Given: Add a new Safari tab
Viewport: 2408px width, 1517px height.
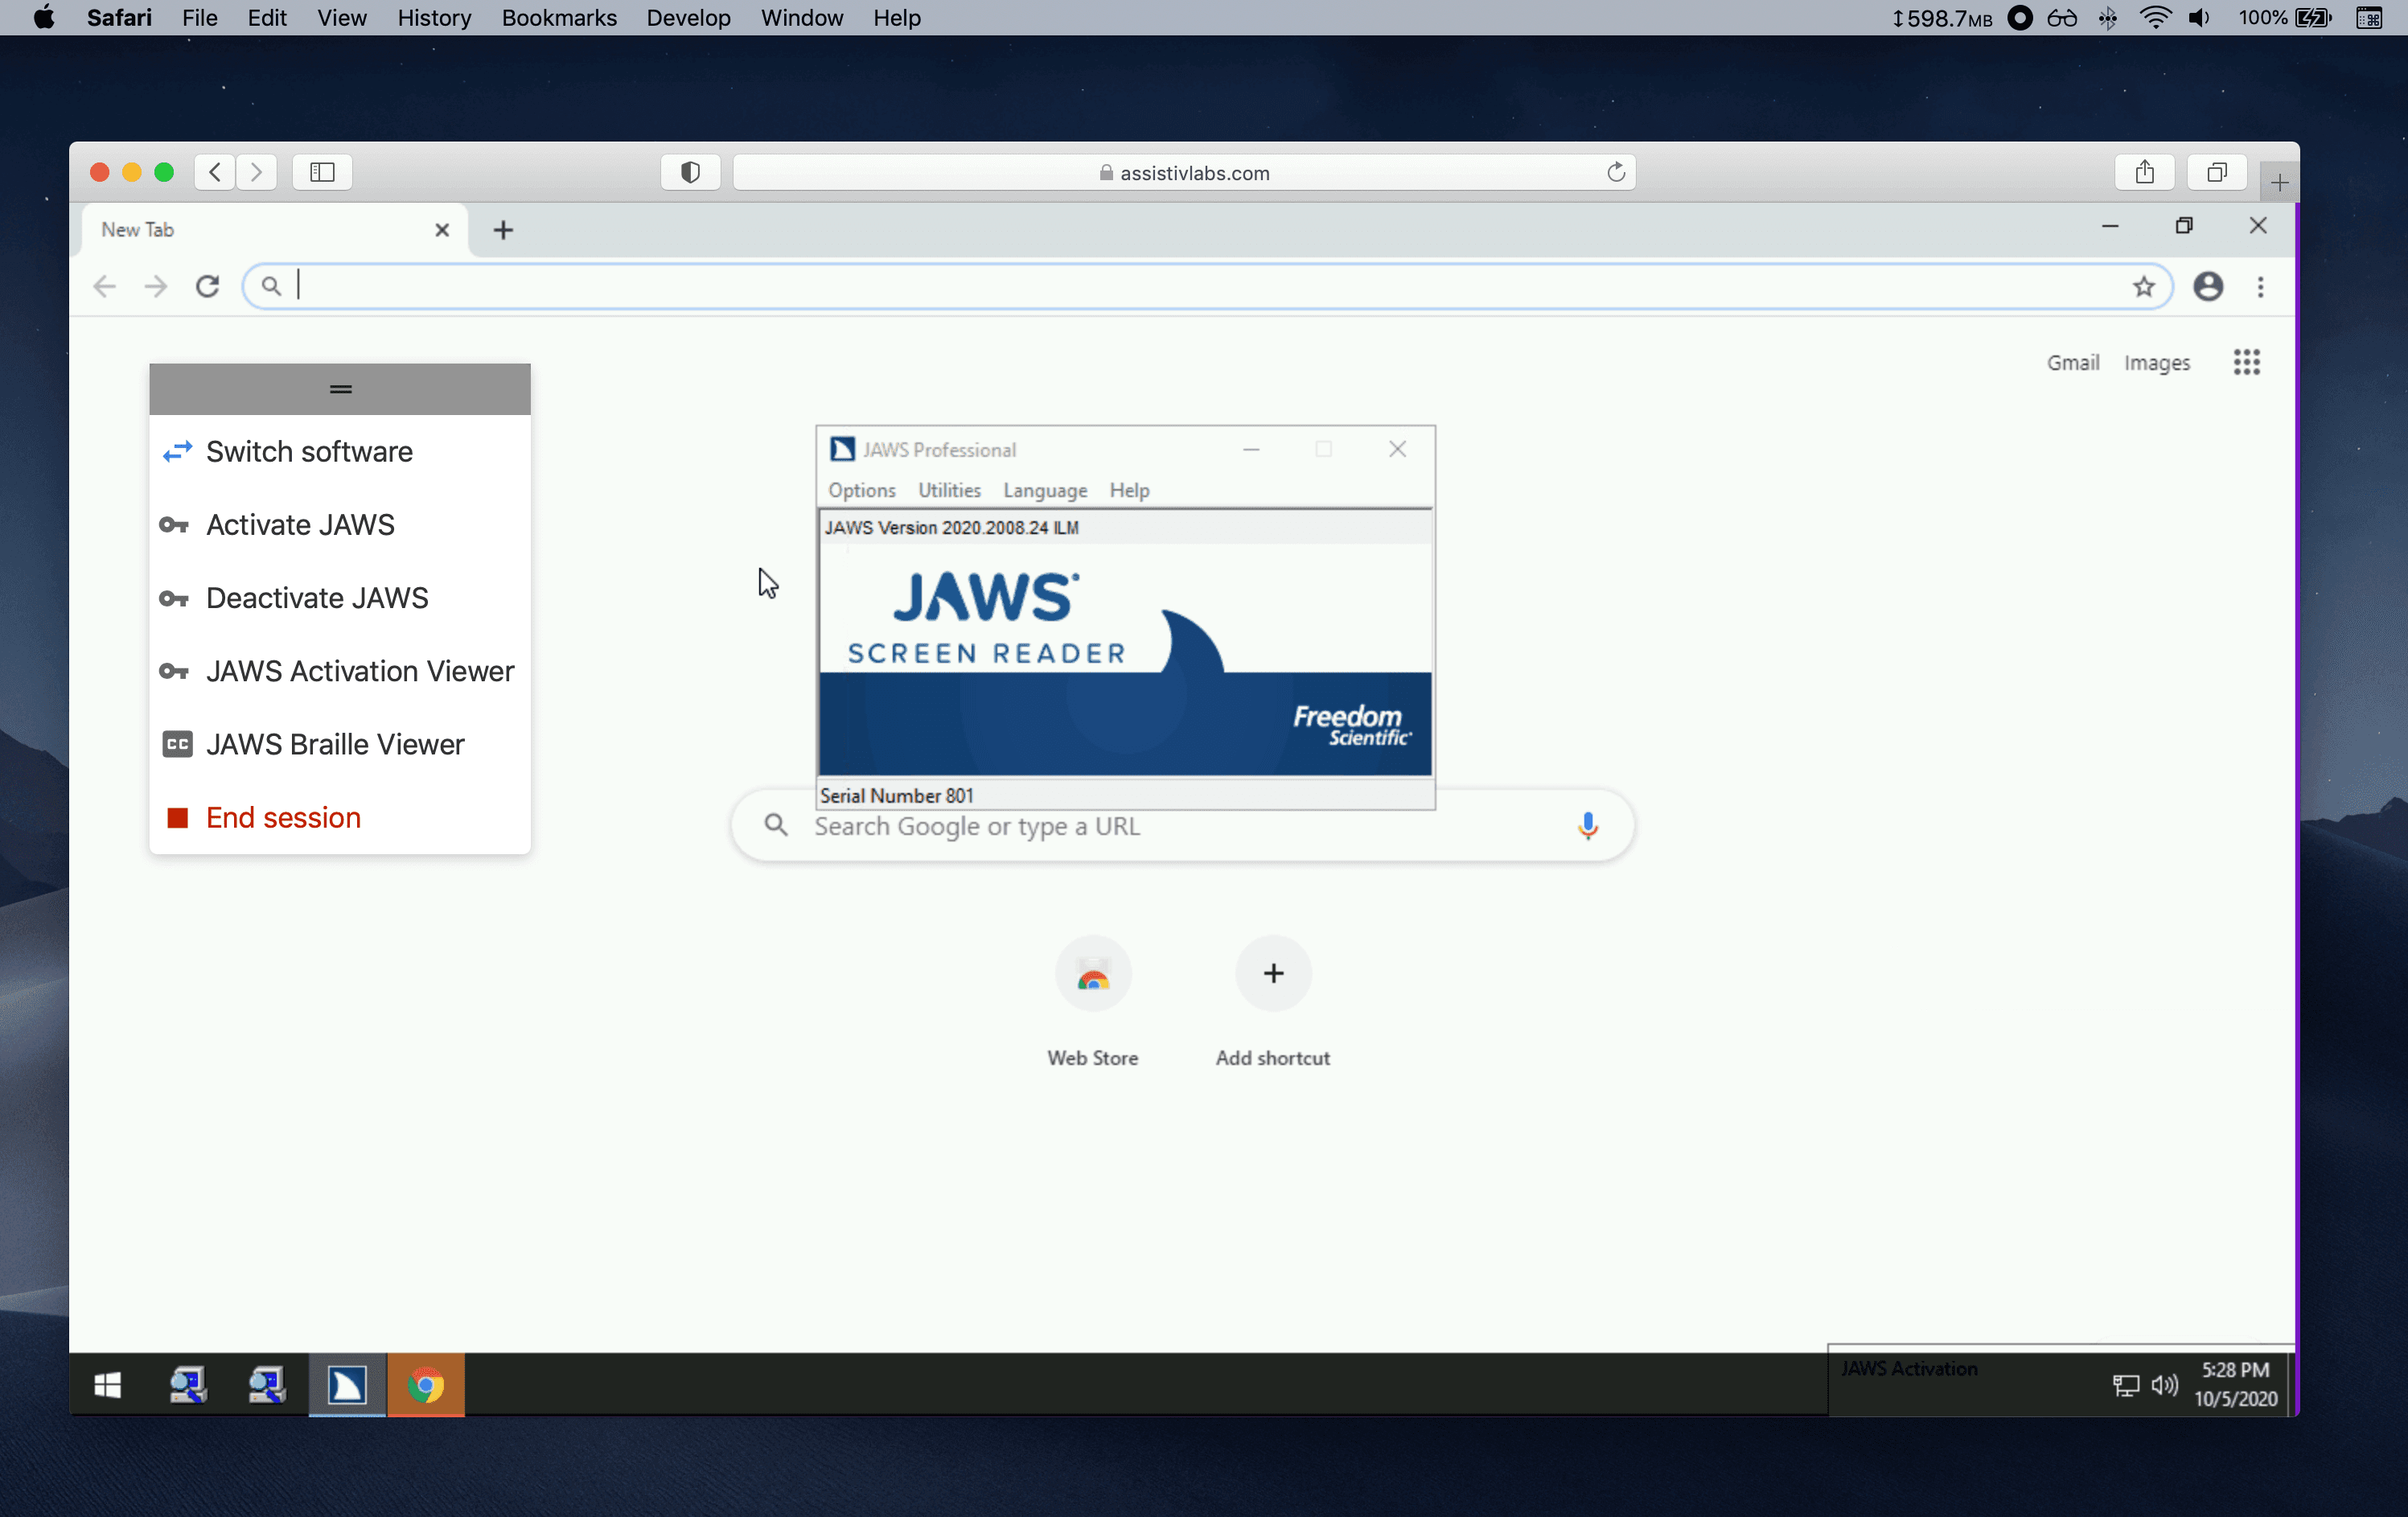Looking at the screenshot, I should click(2279, 182).
